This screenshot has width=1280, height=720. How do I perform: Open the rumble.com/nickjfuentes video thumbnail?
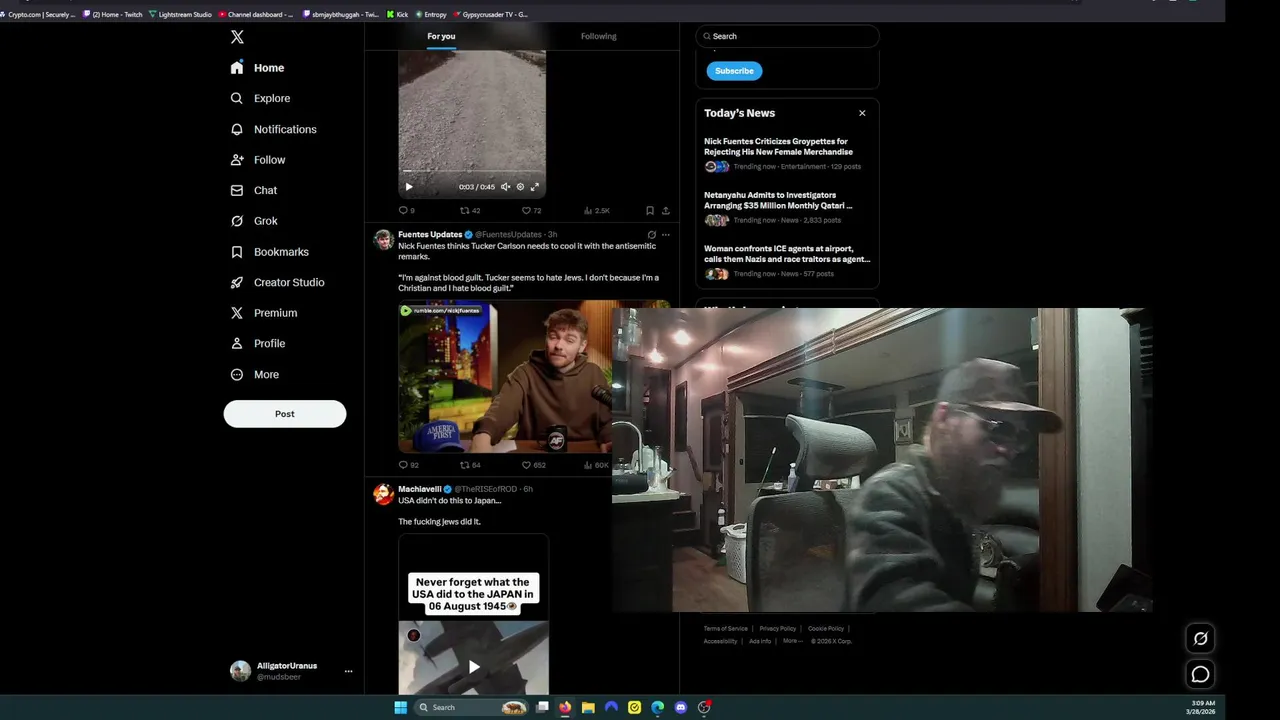[x=505, y=377]
